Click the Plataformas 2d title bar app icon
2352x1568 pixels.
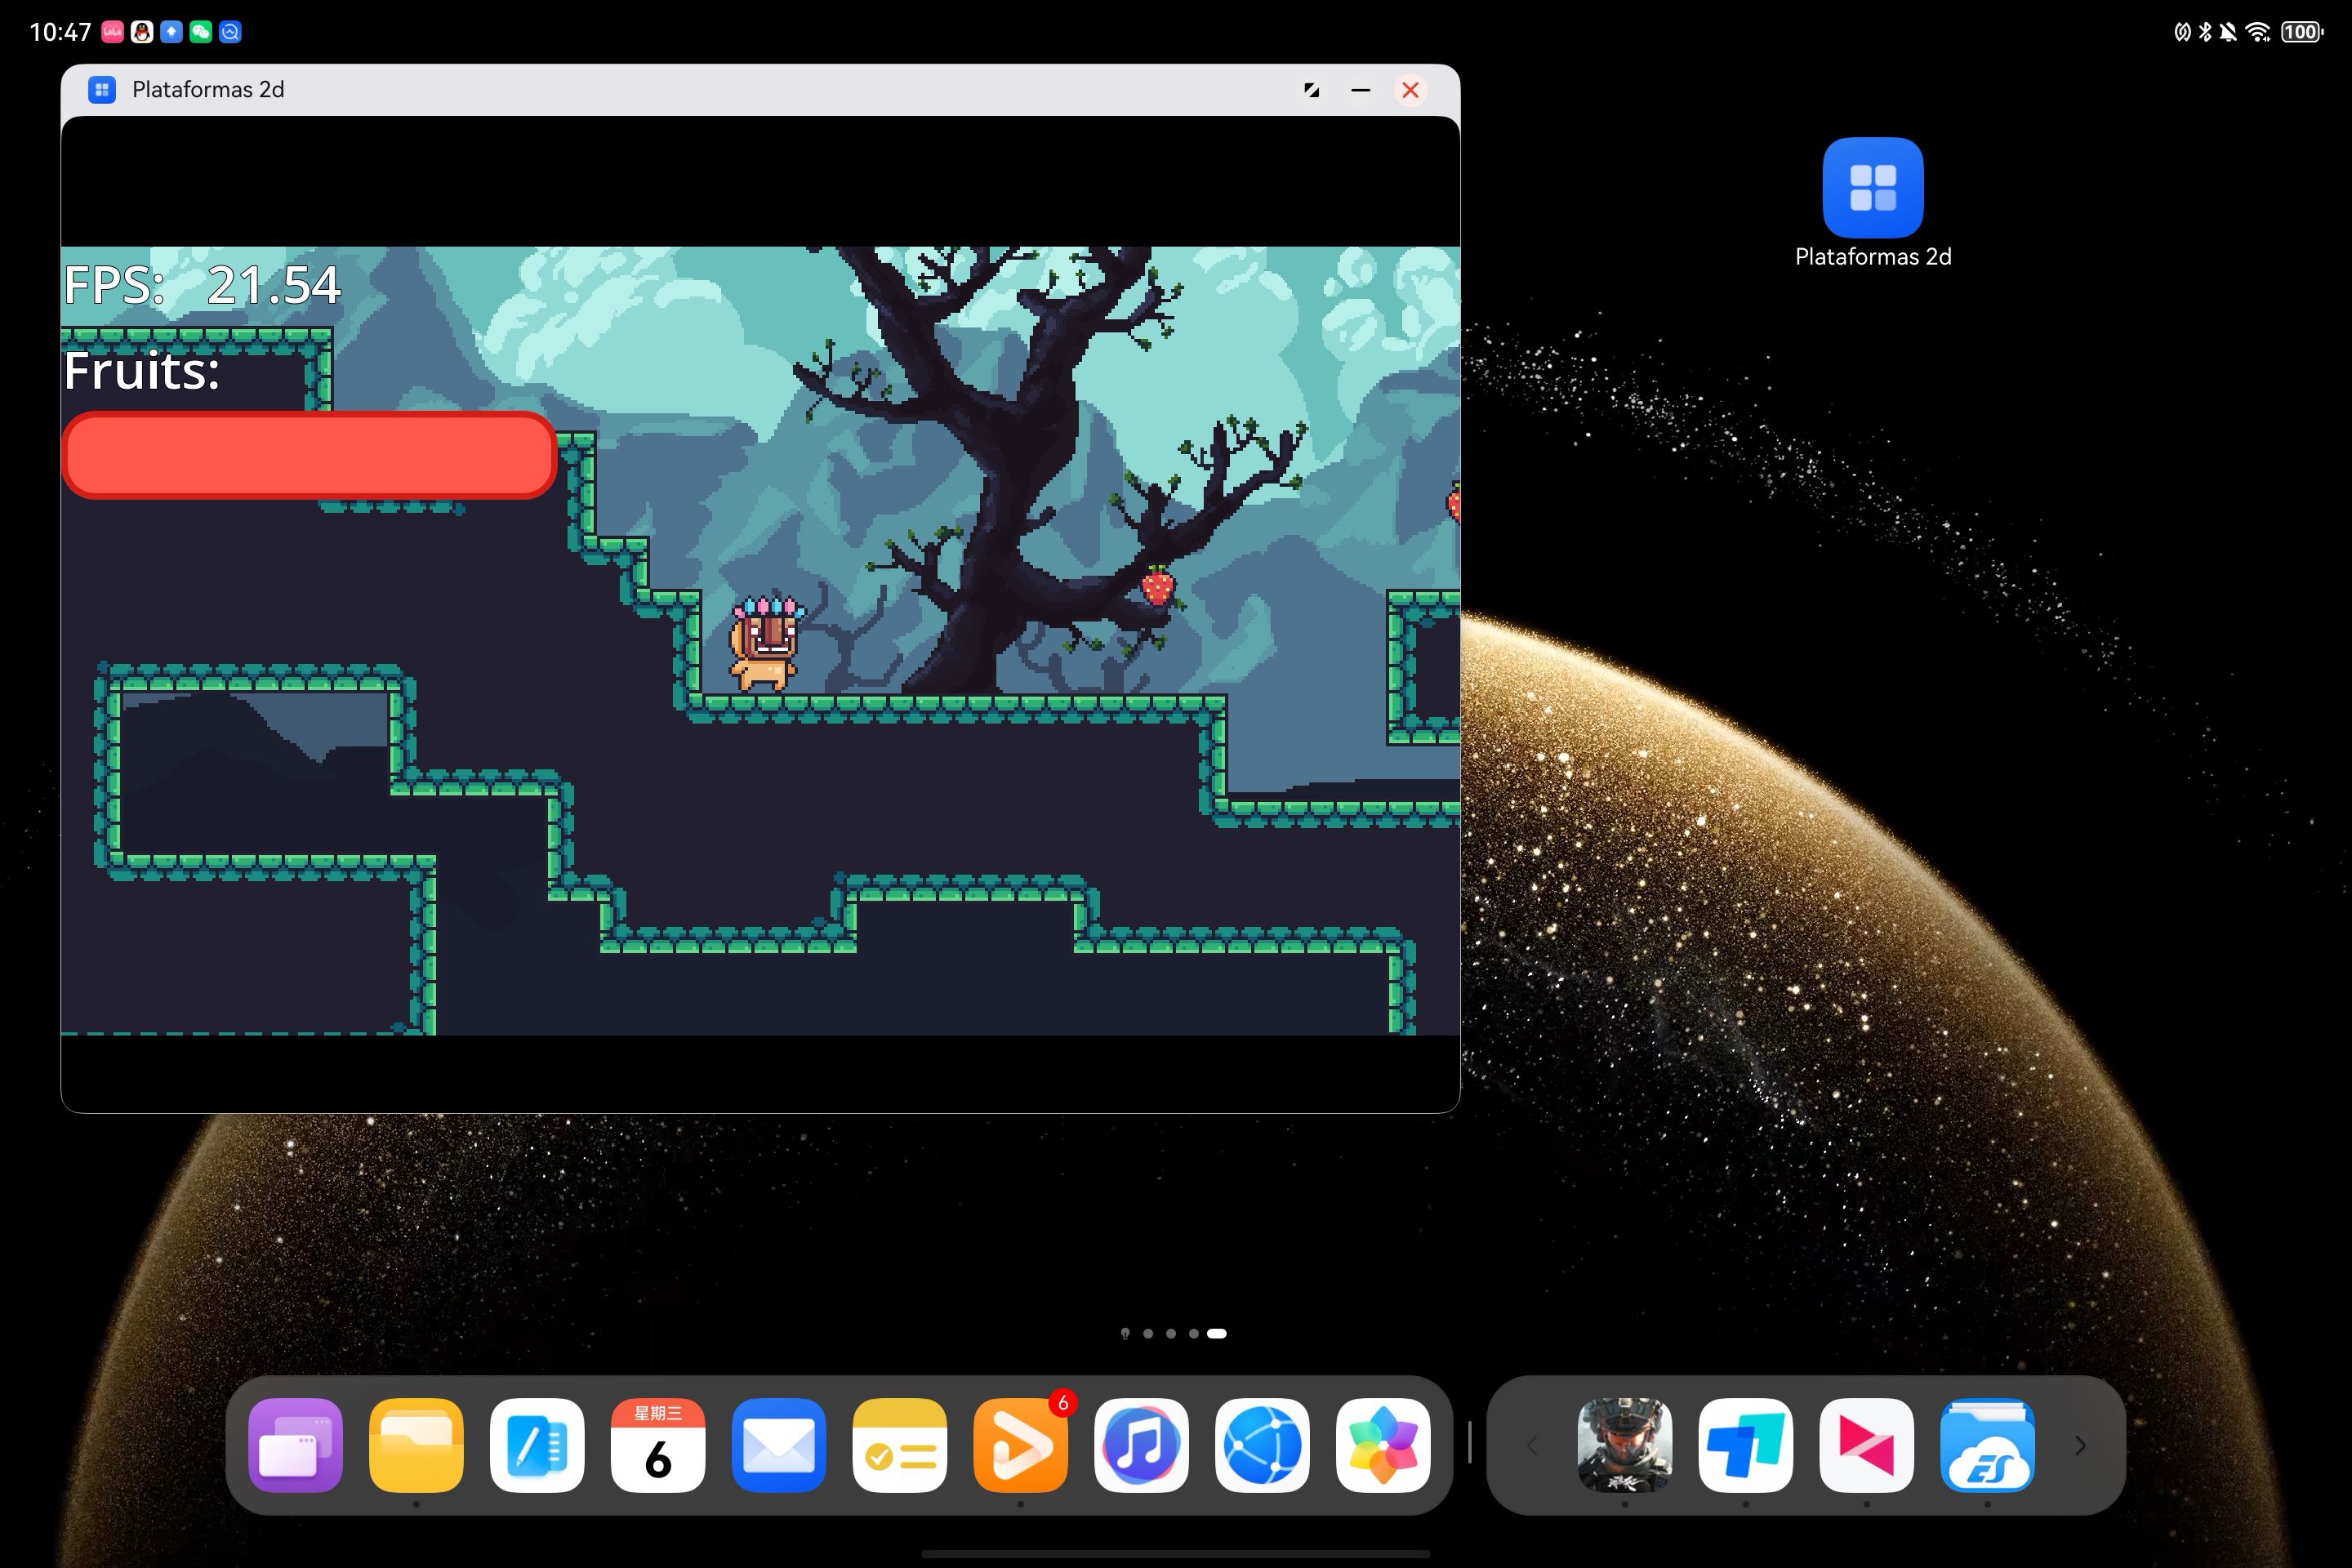pos(102,90)
